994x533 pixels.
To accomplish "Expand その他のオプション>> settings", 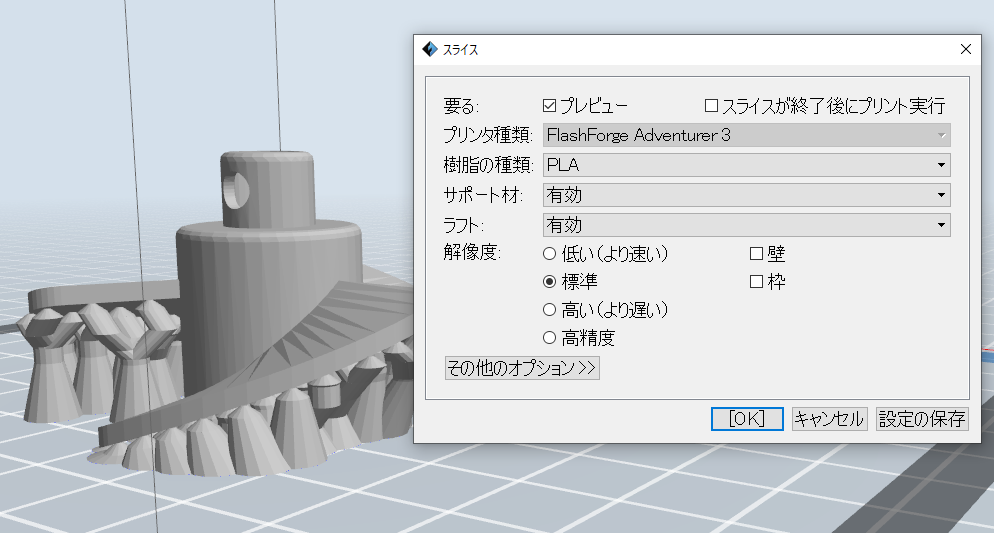I will 522,368.
